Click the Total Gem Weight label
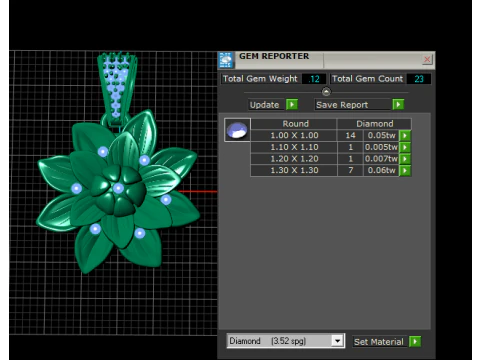This screenshot has width=480, height=360. pyautogui.click(x=260, y=79)
